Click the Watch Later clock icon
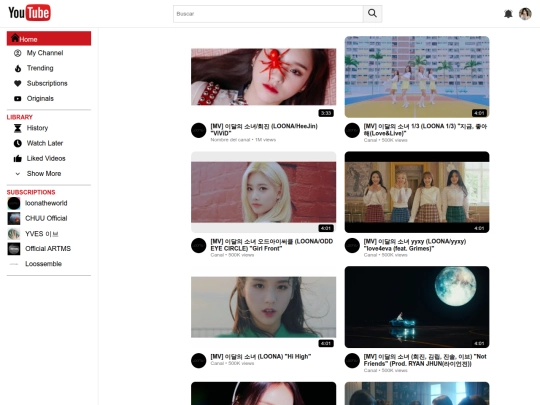The height and width of the screenshot is (405, 540). 18,143
